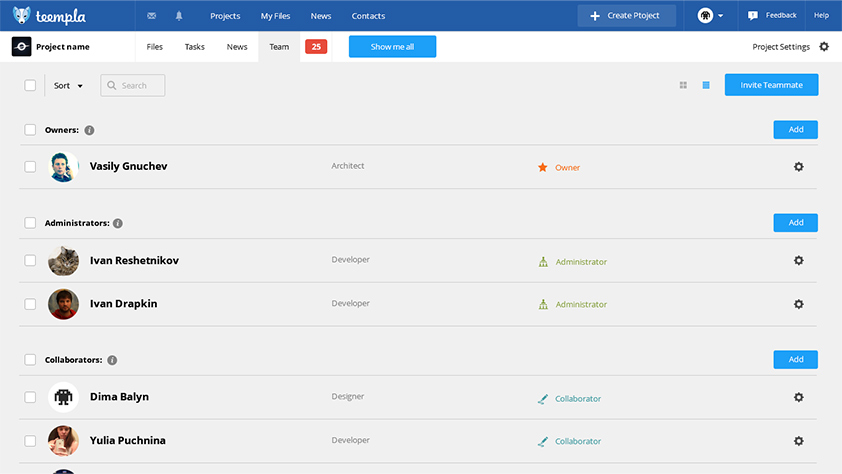Click the info icon next to Collaborators

[112, 360]
